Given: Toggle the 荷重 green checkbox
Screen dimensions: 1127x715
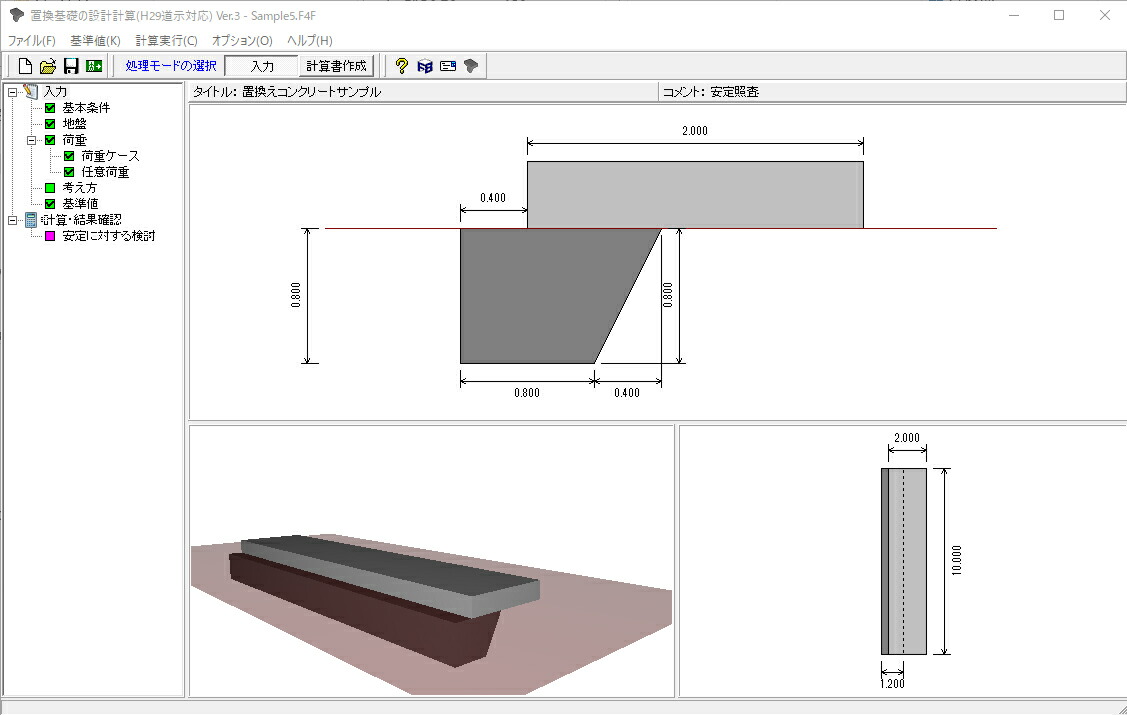Looking at the screenshot, I should (50, 140).
